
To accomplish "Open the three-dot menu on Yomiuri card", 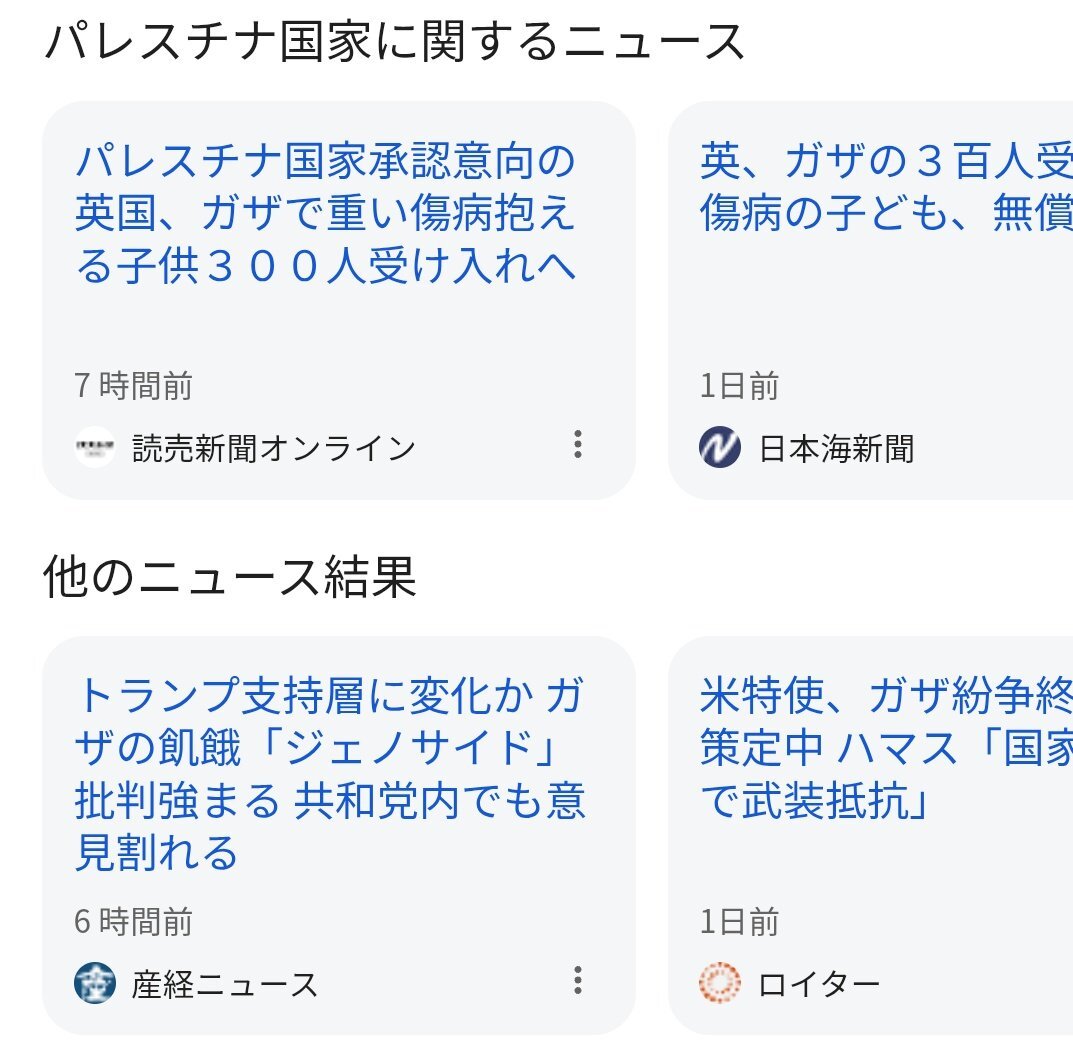I will pos(578,445).
